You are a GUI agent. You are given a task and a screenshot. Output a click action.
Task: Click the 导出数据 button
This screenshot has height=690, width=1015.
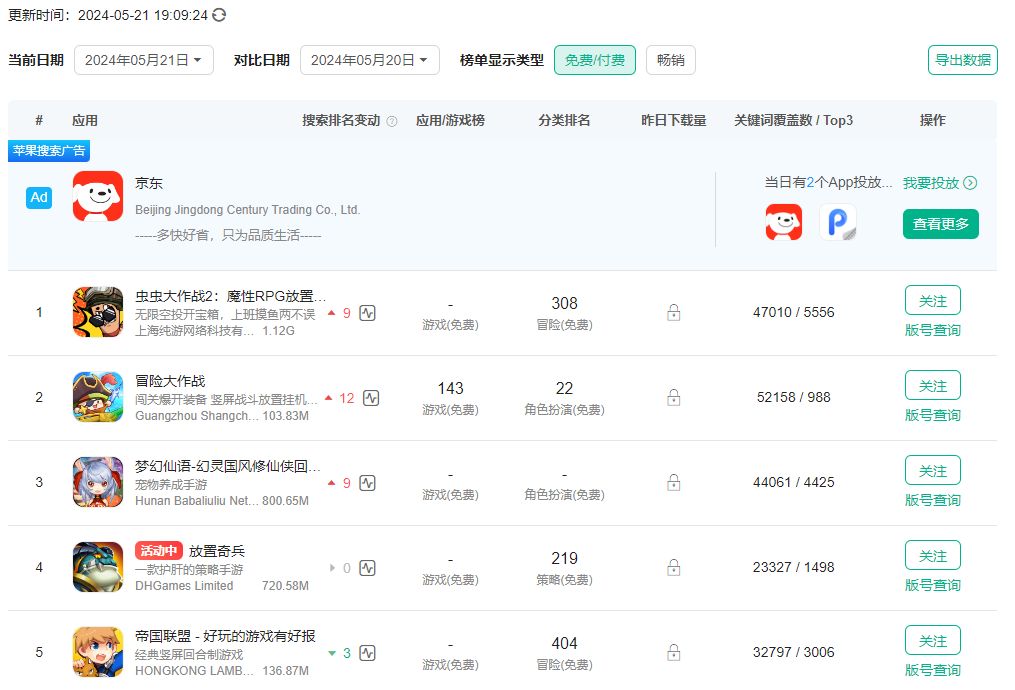point(963,60)
